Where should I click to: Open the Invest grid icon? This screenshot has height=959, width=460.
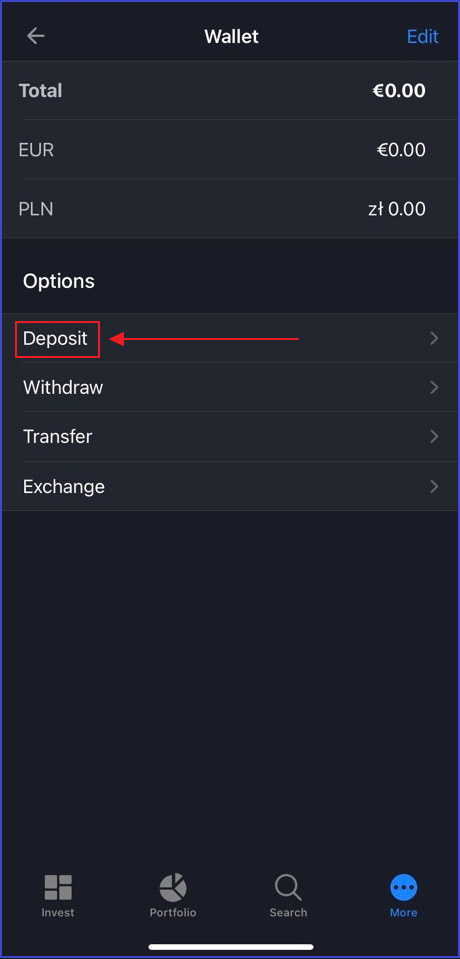[58, 887]
